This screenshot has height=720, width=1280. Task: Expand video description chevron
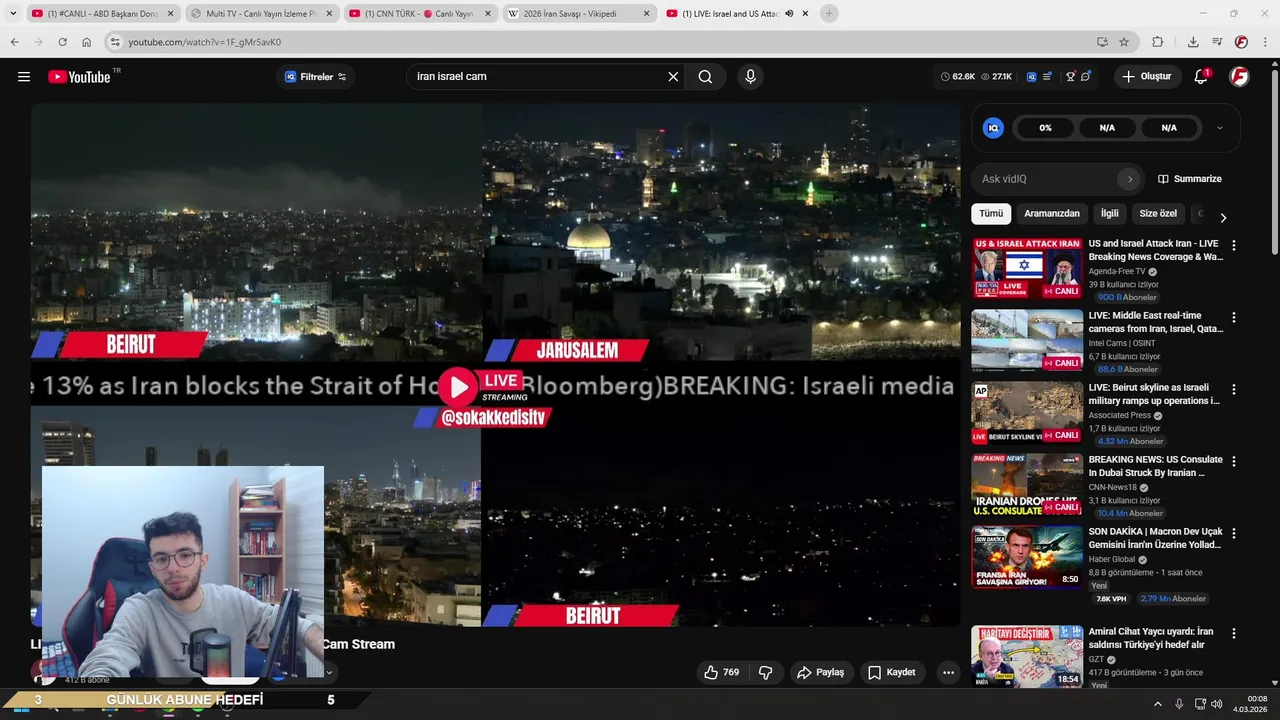[328, 672]
